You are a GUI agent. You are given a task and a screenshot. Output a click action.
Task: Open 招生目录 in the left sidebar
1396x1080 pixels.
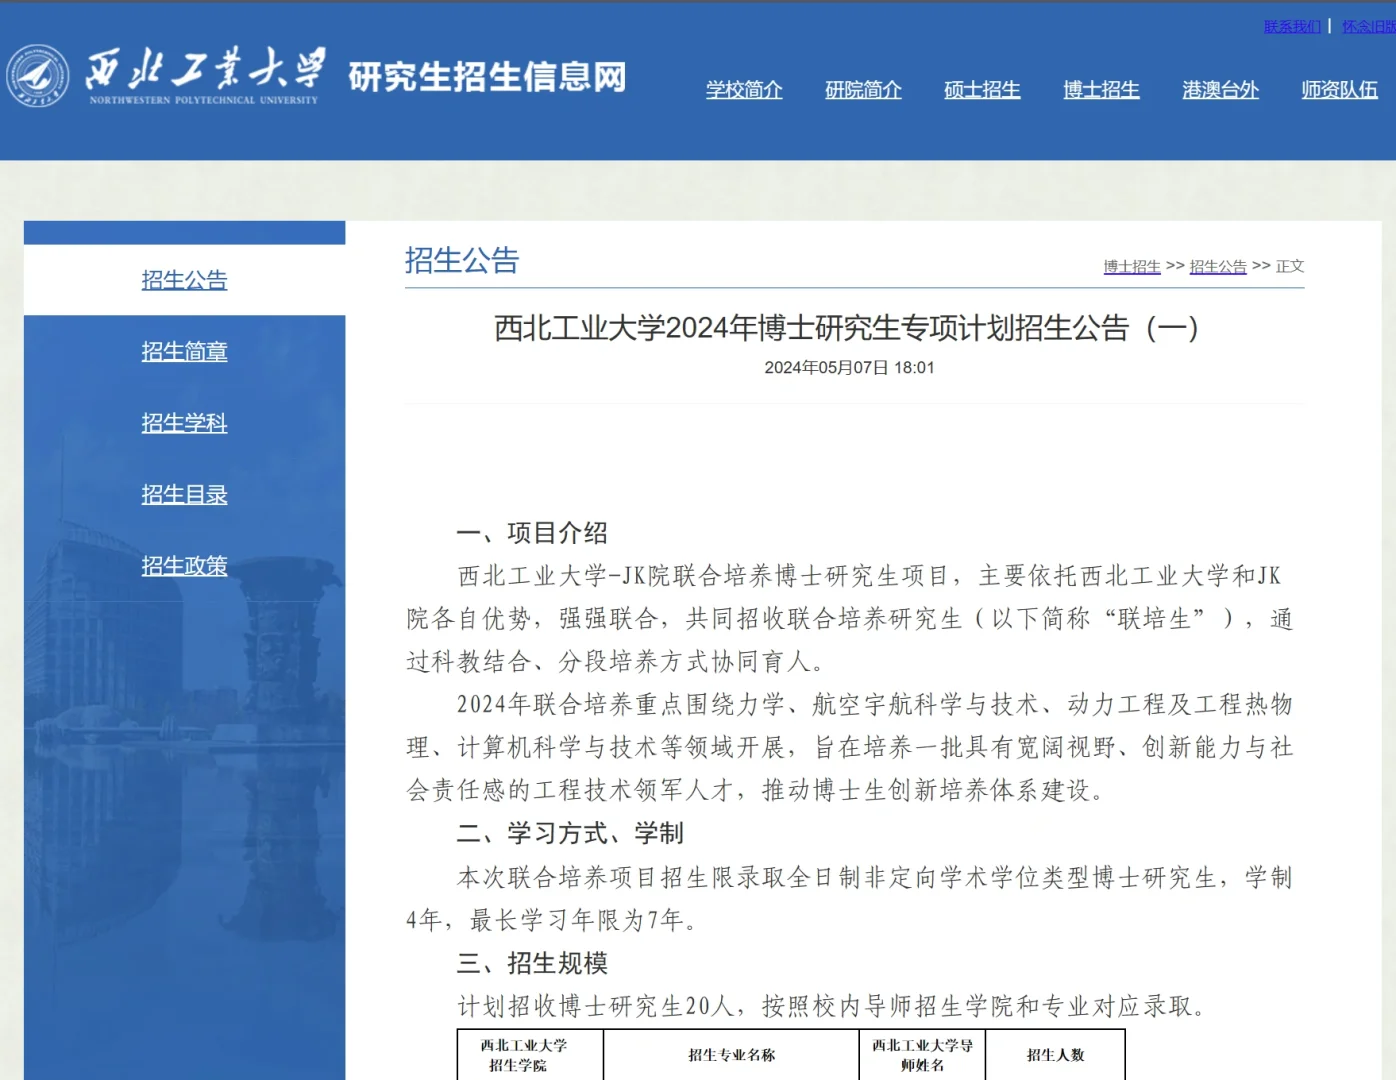tap(184, 495)
